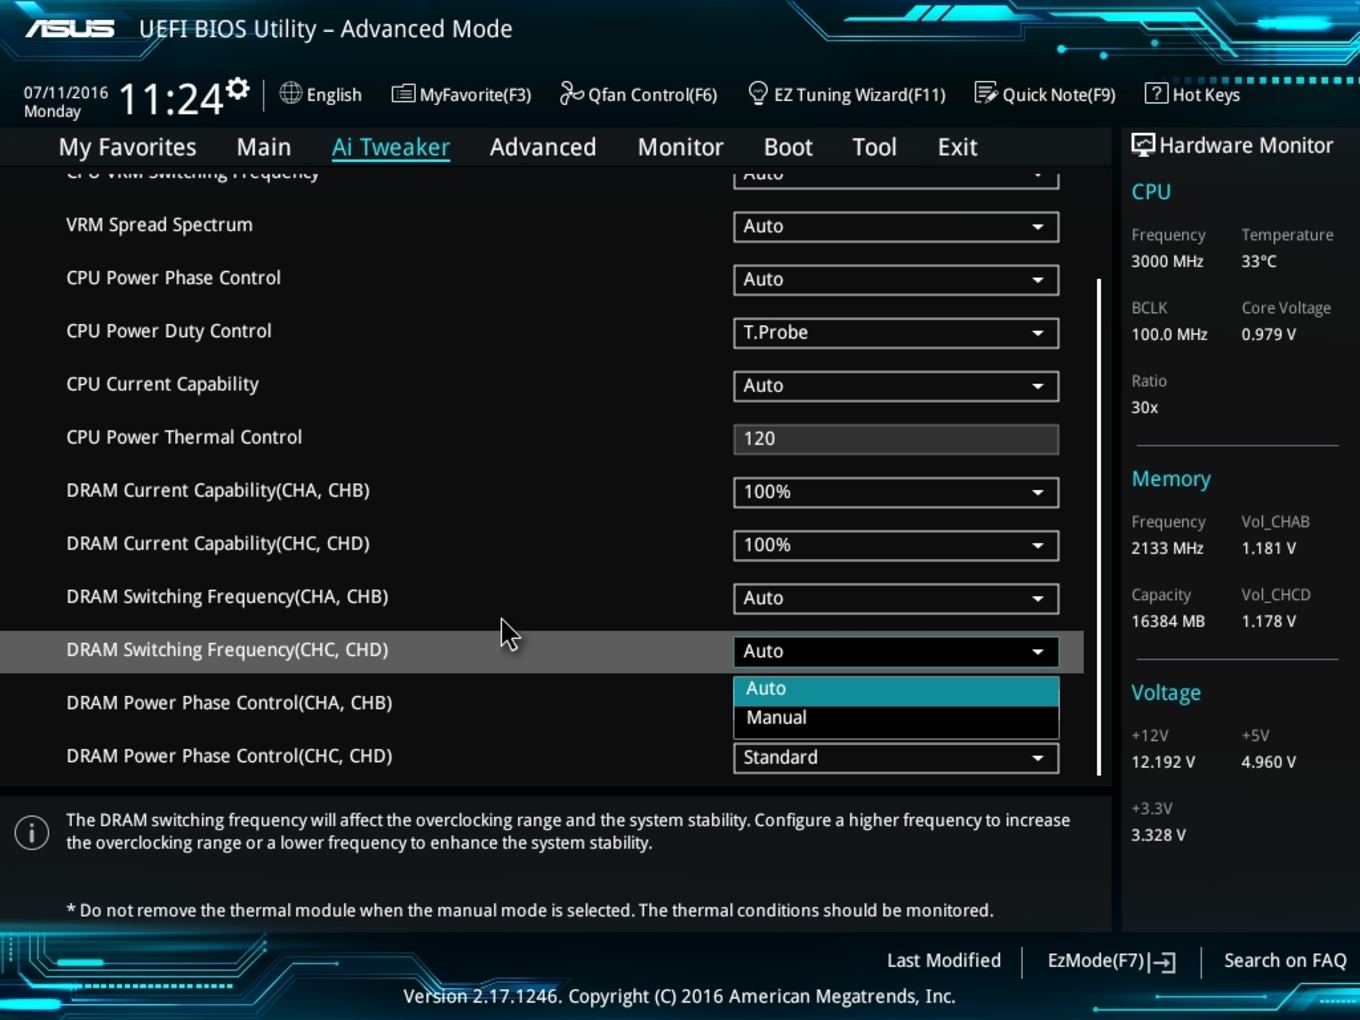Image resolution: width=1360 pixels, height=1020 pixels.
Task: Select CPU Power Duty Control label
Action: pyautogui.click(x=169, y=331)
